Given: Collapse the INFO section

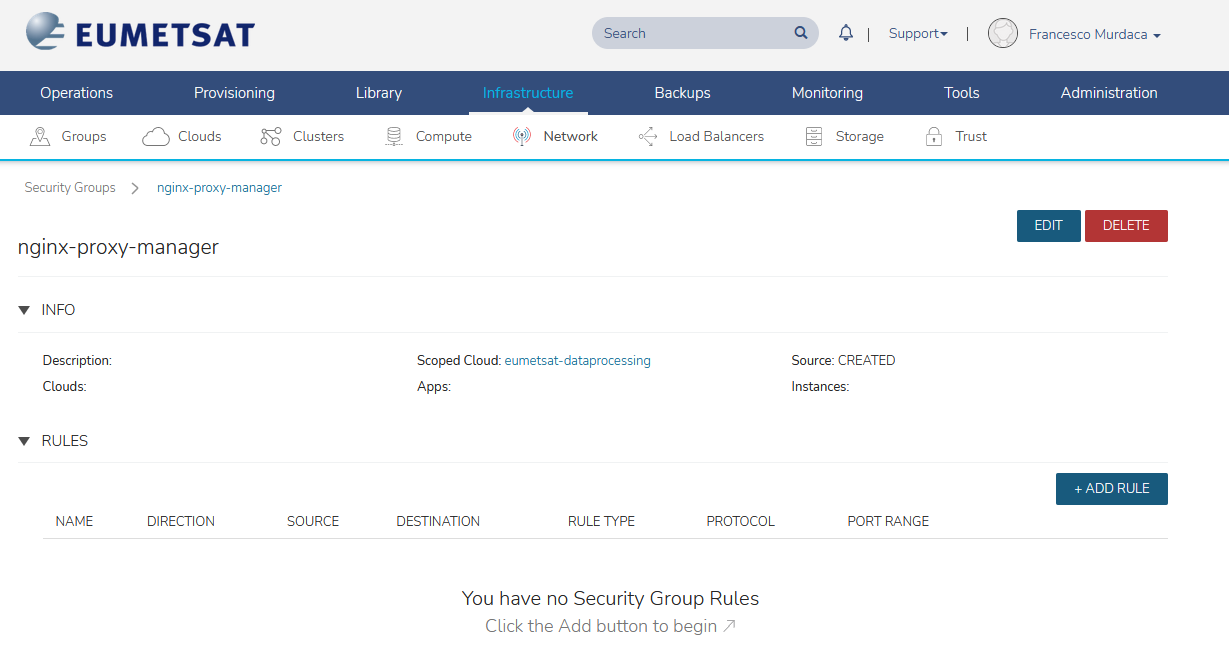Looking at the screenshot, I should coord(24,310).
